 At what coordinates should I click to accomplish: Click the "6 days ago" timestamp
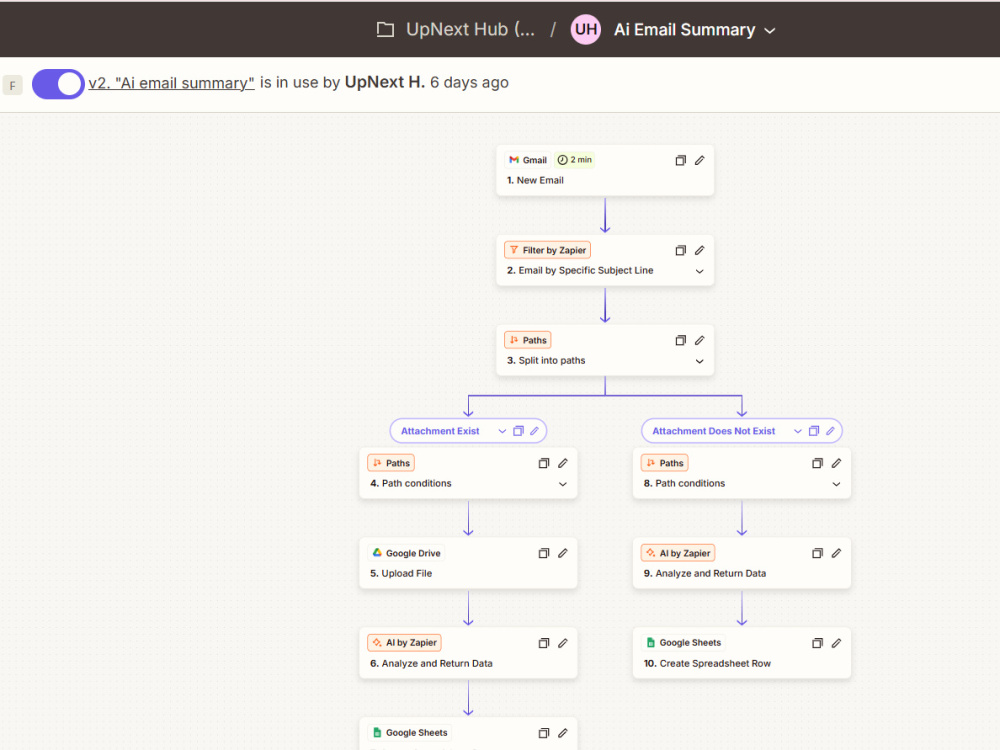(469, 83)
